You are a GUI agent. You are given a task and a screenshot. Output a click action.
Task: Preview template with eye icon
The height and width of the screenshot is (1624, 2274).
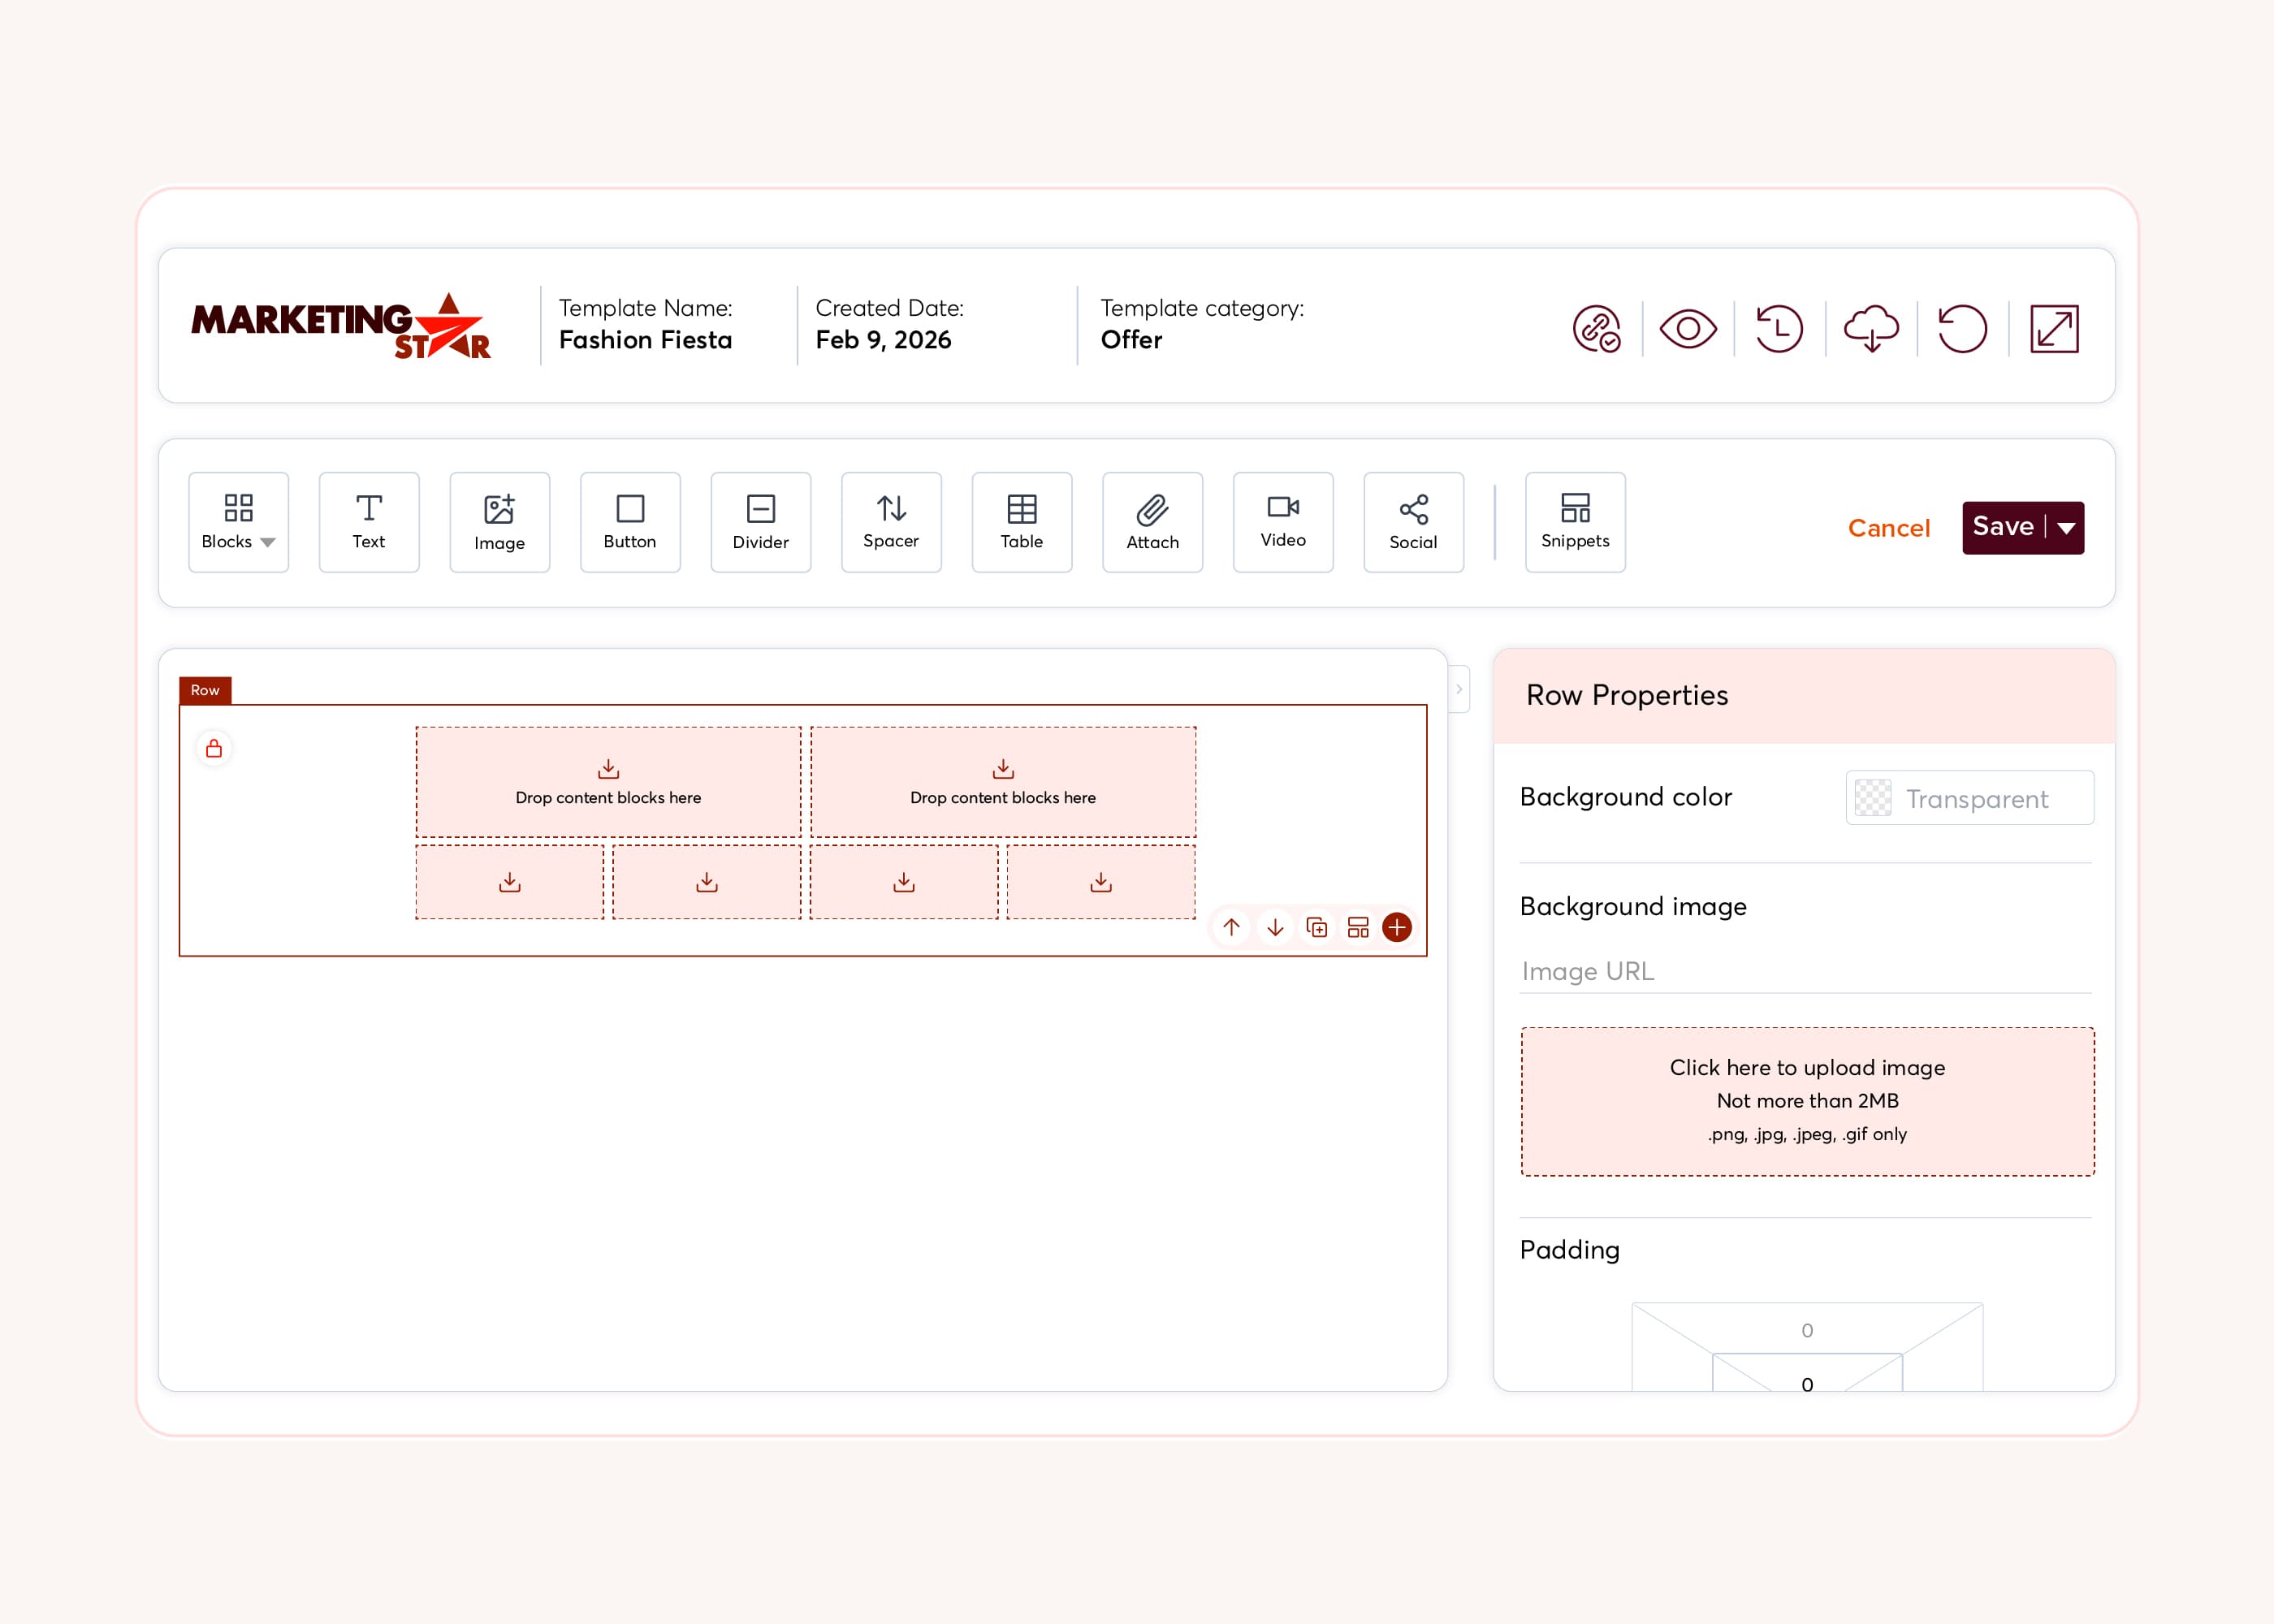tap(1688, 329)
